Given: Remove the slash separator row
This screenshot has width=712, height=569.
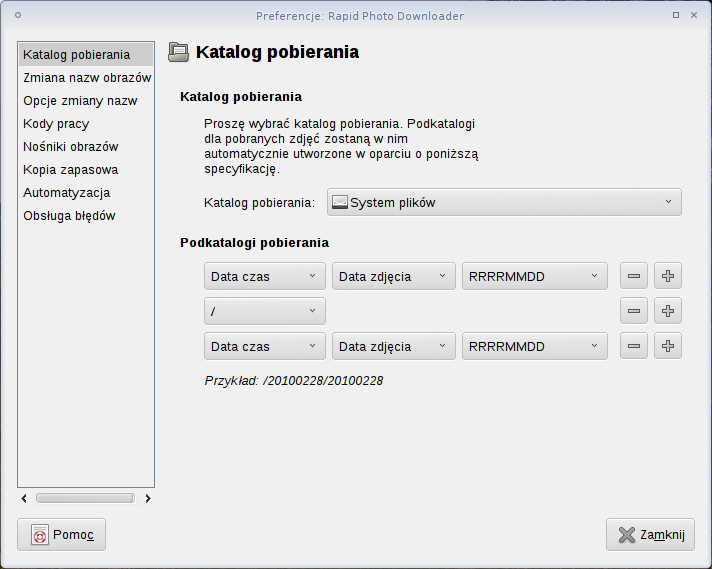Looking at the screenshot, I should pyautogui.click(x=633, y=311).
